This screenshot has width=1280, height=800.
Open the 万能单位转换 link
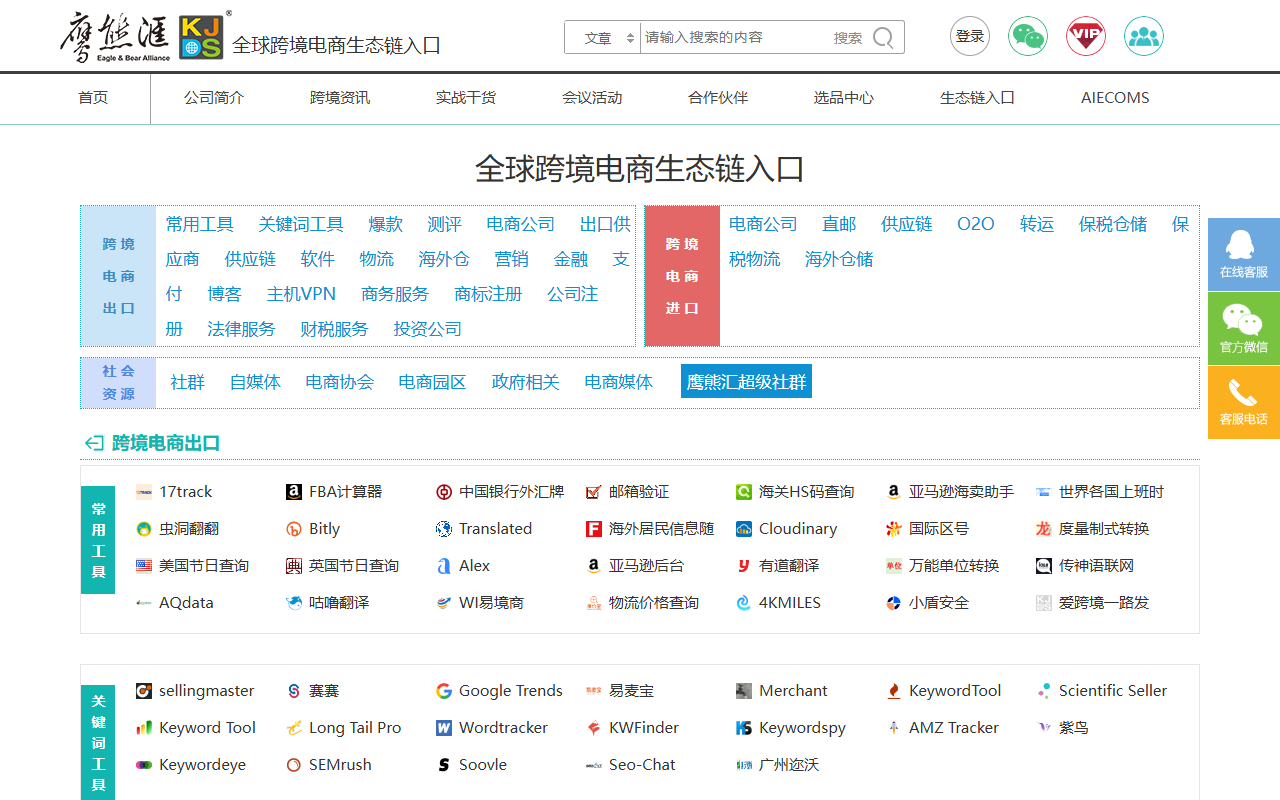point(954,566)
